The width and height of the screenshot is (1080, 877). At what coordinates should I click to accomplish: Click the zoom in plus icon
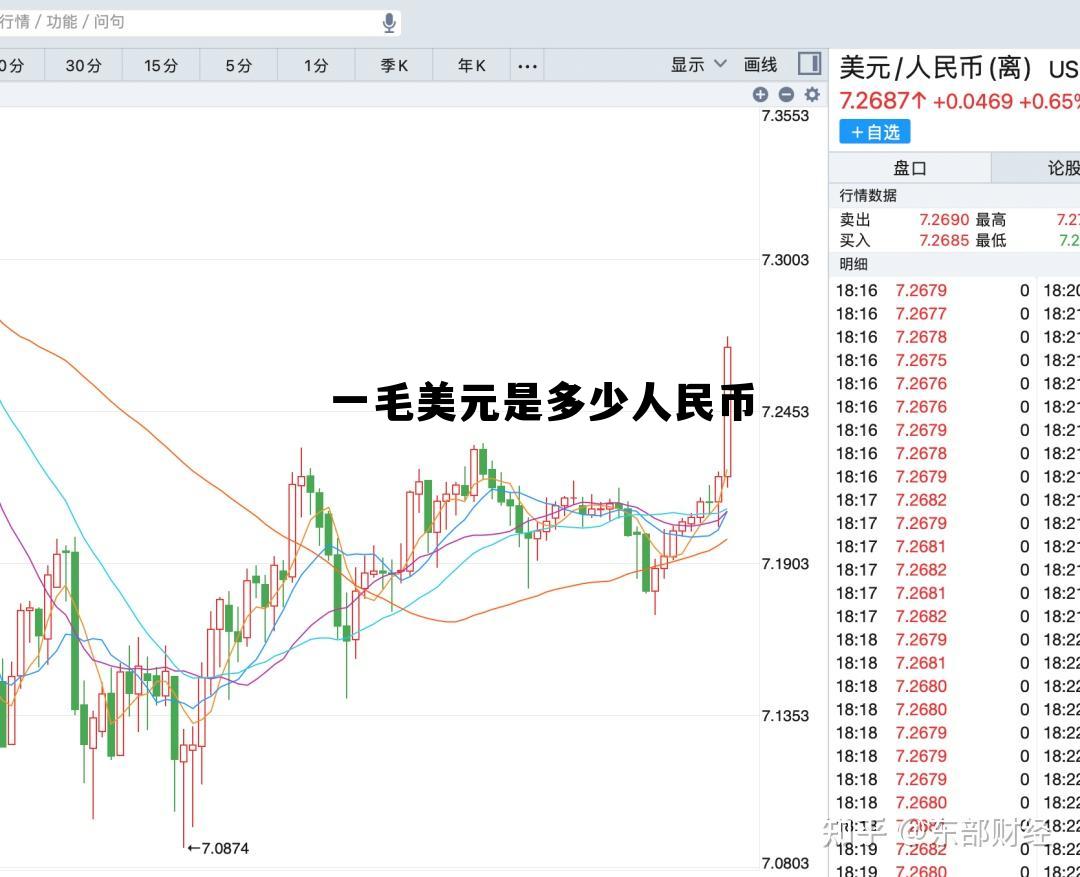click(760, 94)
